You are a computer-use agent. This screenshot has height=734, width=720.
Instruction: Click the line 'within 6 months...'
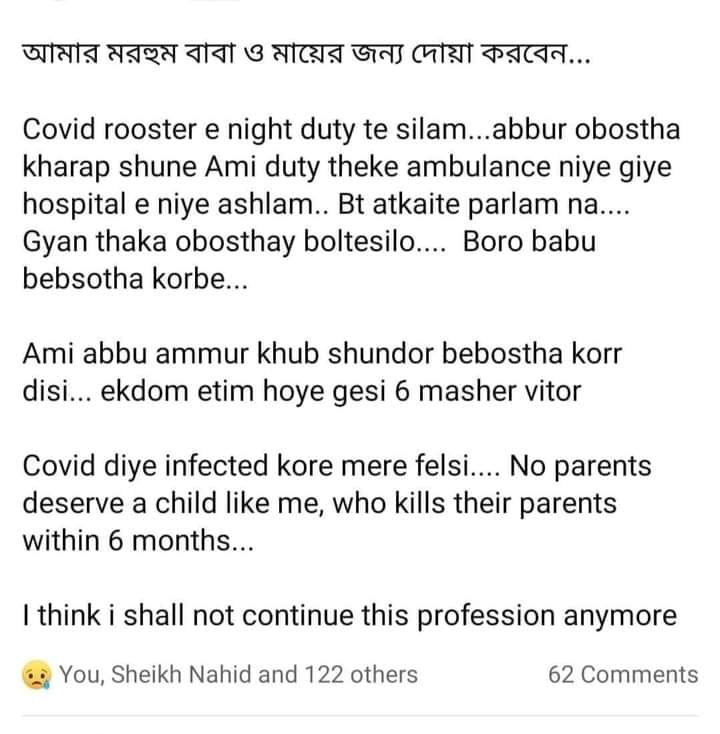[x=138, y=541]
